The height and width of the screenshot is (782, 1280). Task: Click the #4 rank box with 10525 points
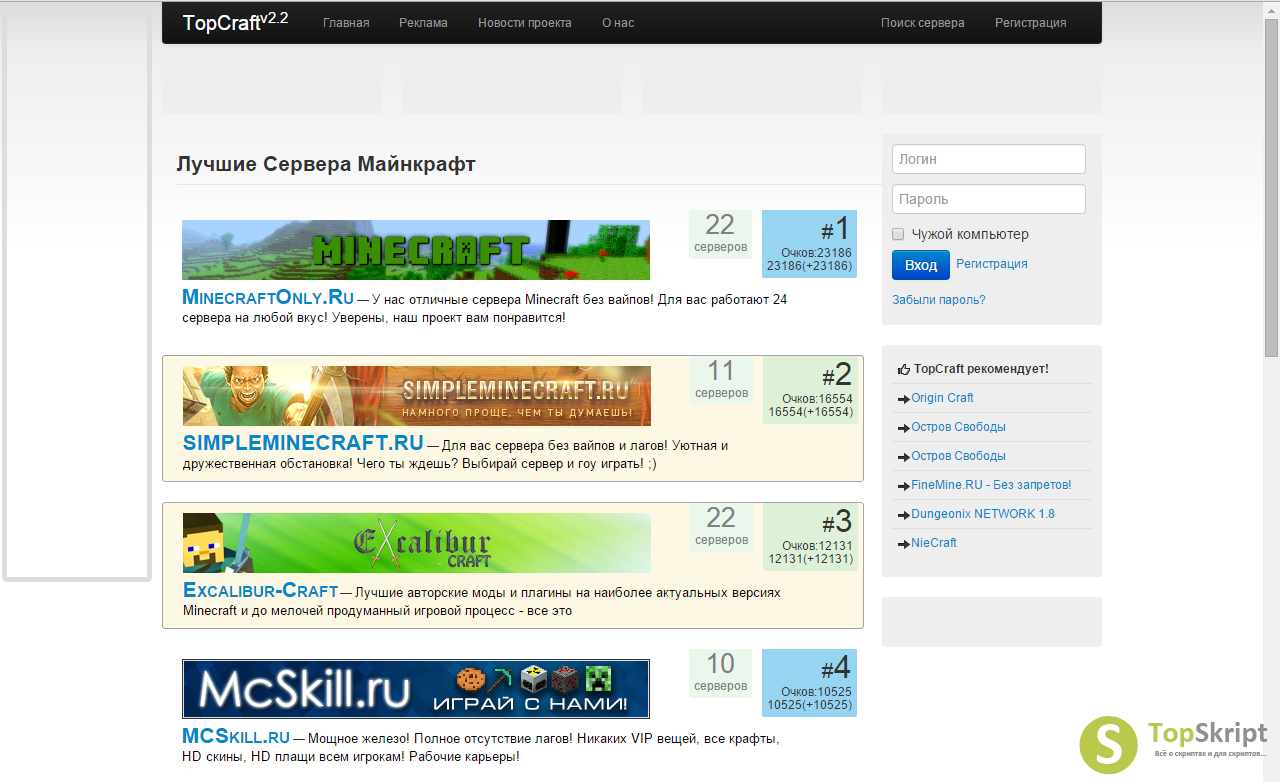pos(809,683)
